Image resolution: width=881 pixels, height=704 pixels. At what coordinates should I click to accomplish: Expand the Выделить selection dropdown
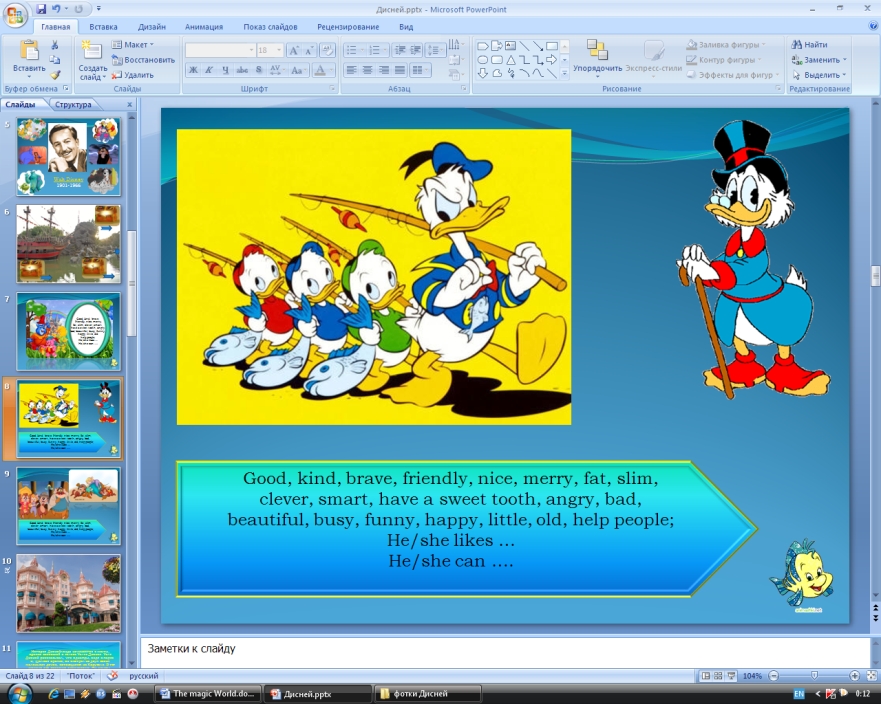pyautogui.click(x=819, y=75)
